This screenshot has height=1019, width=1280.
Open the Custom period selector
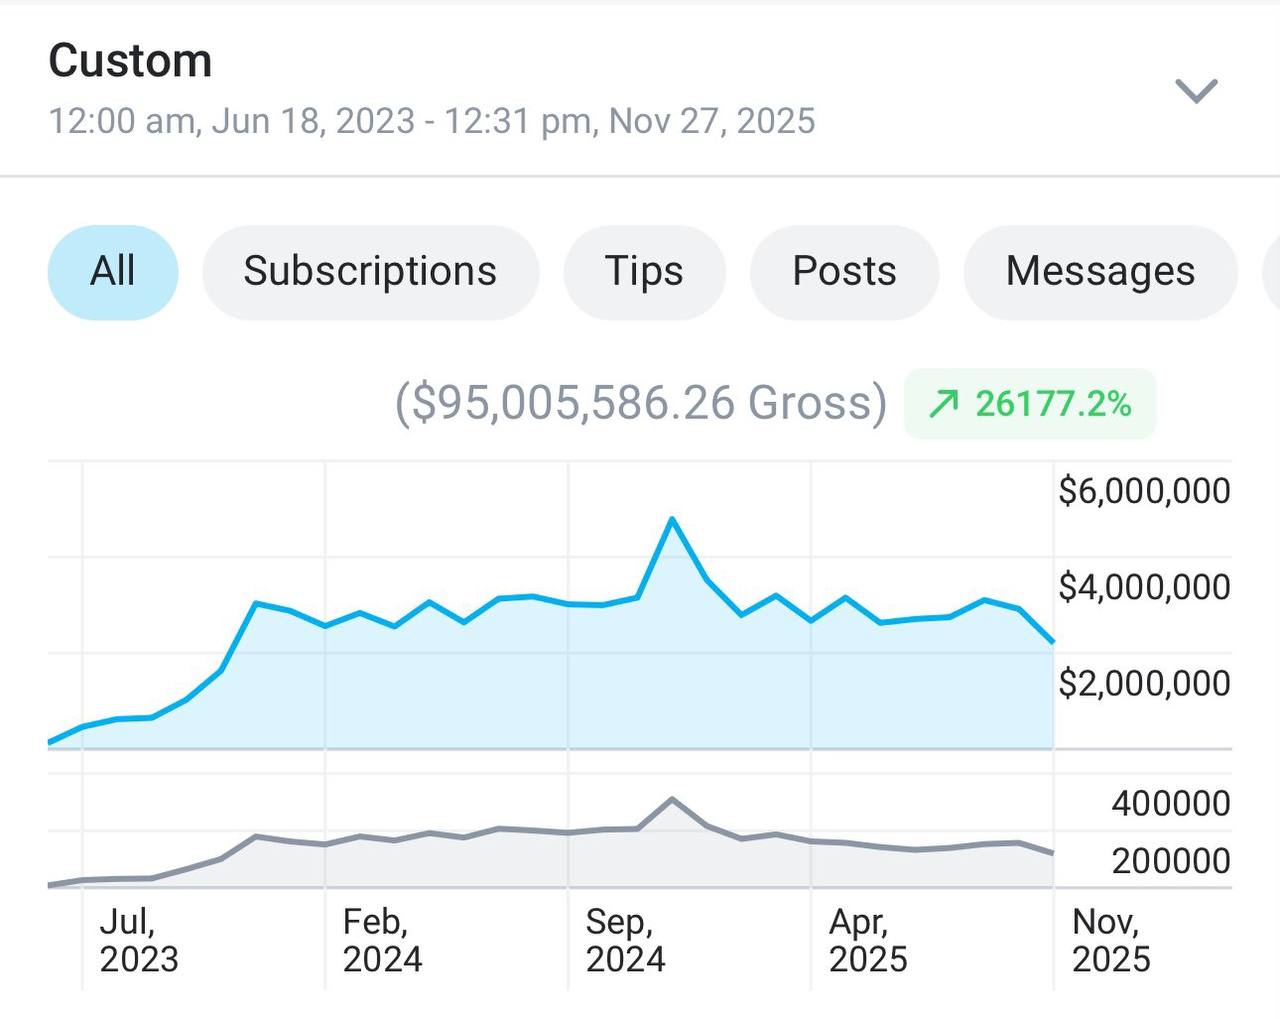click(x=131, y=60)
